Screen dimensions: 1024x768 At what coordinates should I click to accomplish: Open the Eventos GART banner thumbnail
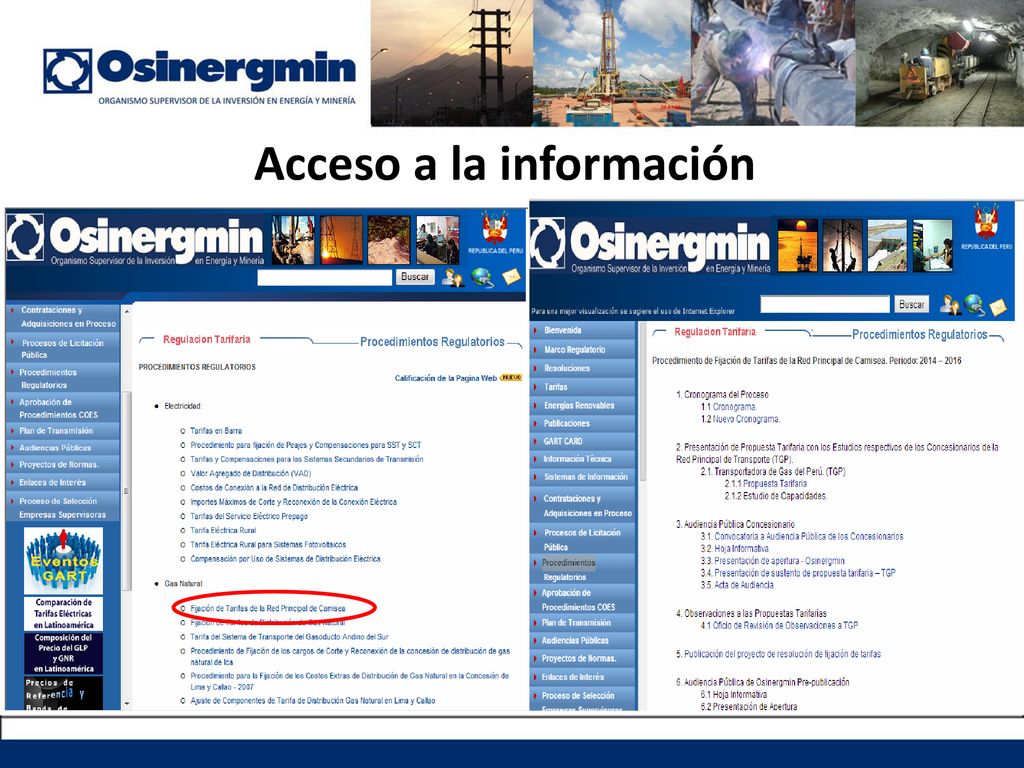(x=63, y=562)
